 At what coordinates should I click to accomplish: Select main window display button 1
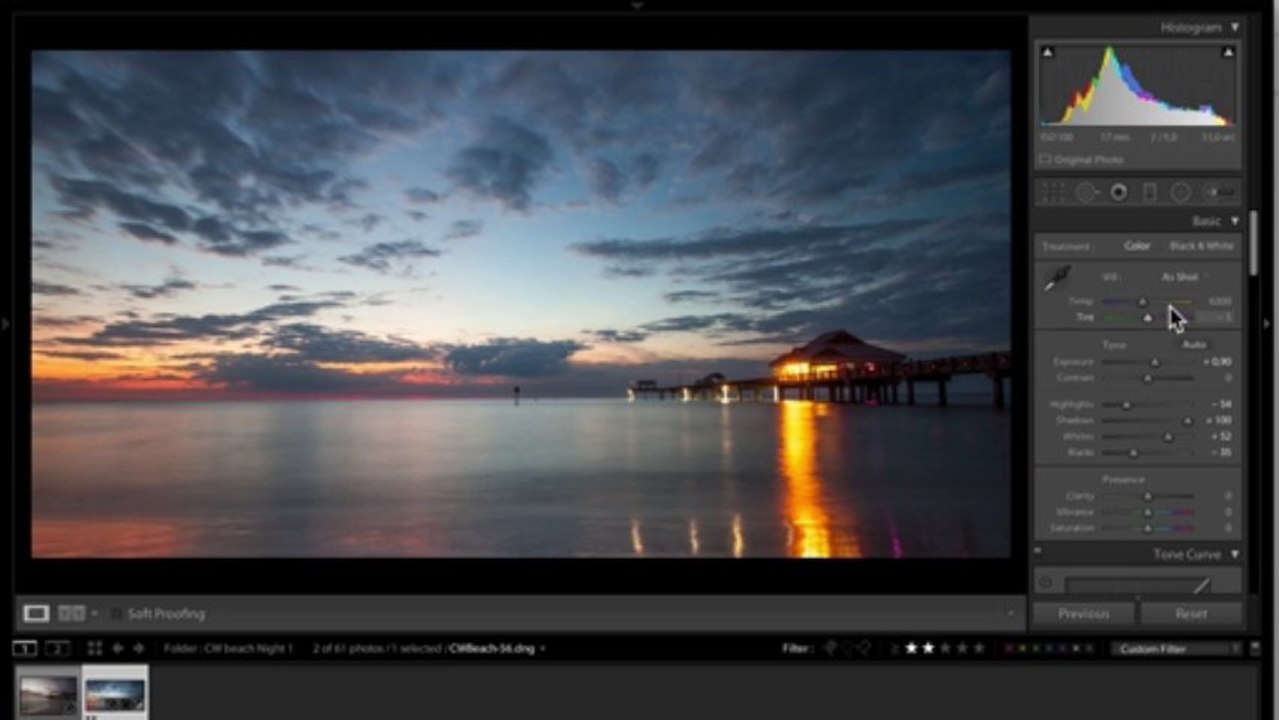click(x=24, y=649)
